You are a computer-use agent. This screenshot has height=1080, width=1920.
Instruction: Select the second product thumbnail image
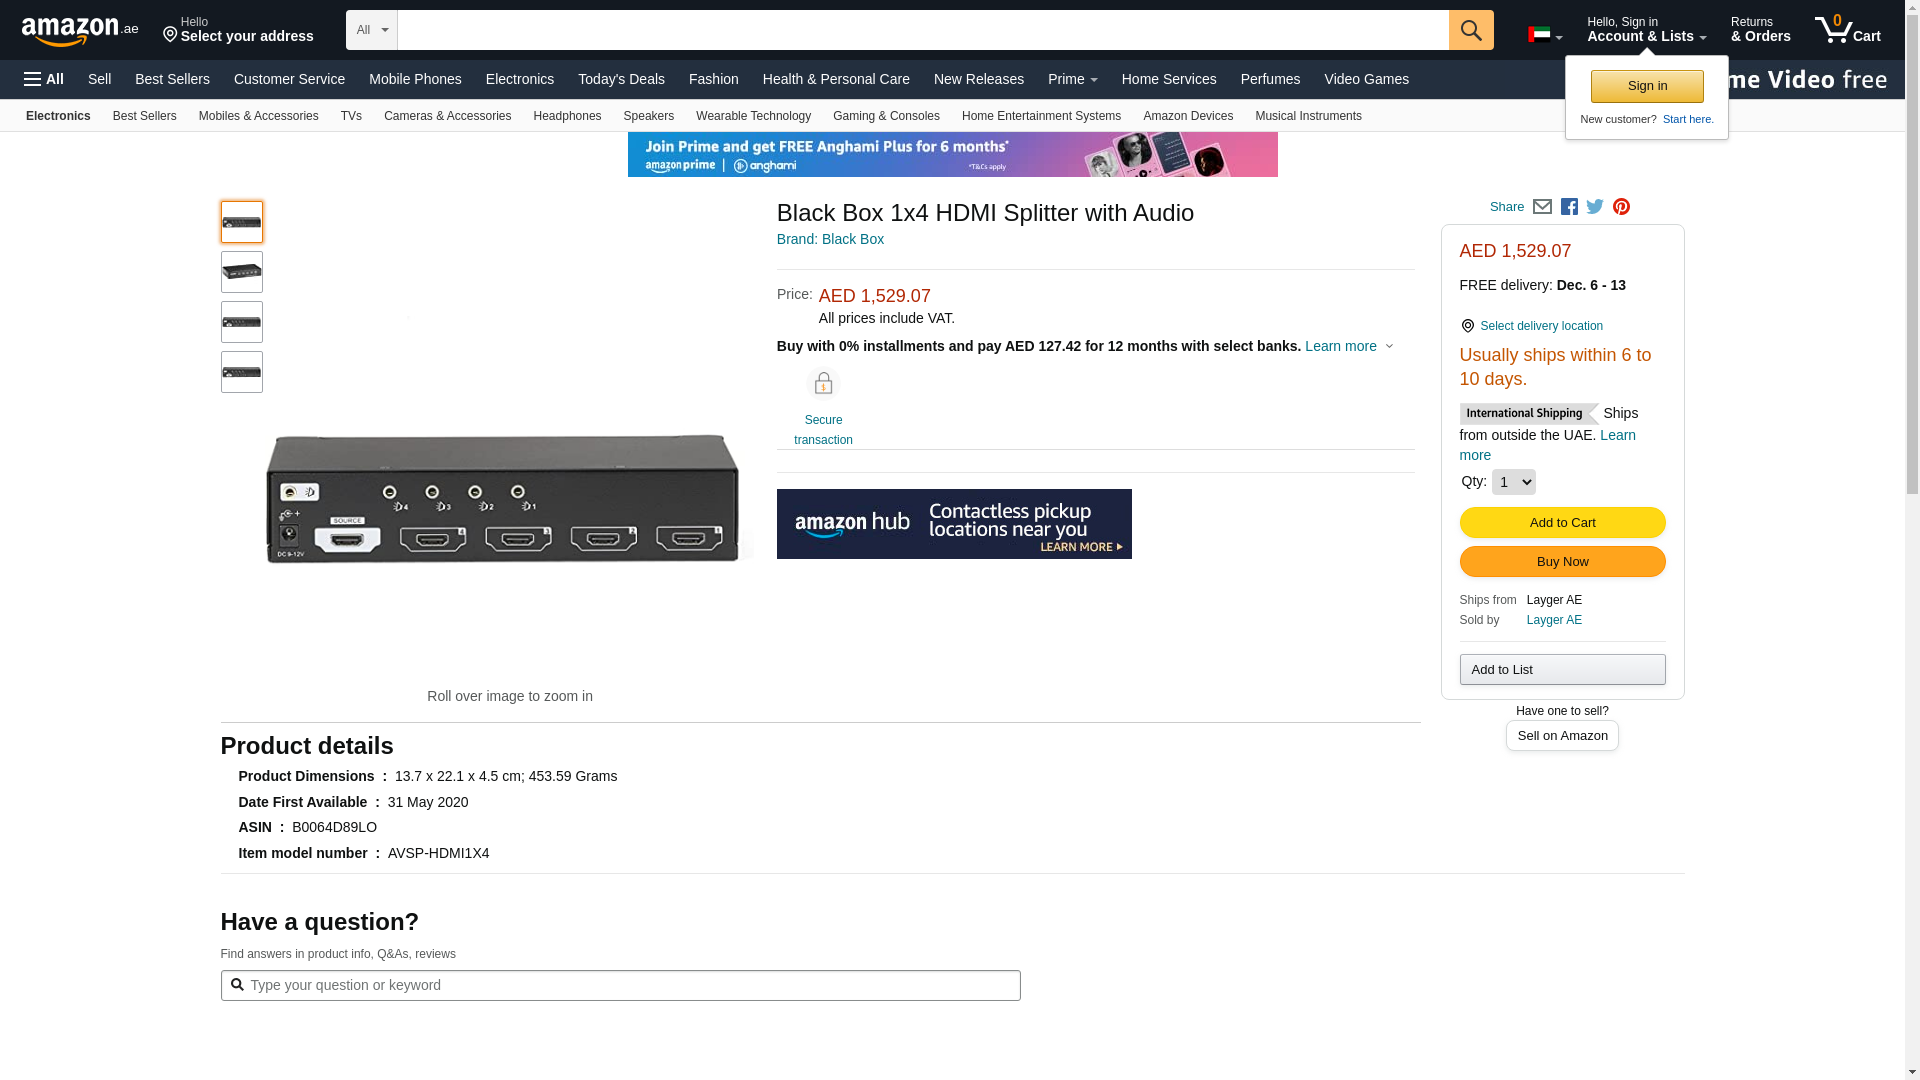tap(242, 272)
